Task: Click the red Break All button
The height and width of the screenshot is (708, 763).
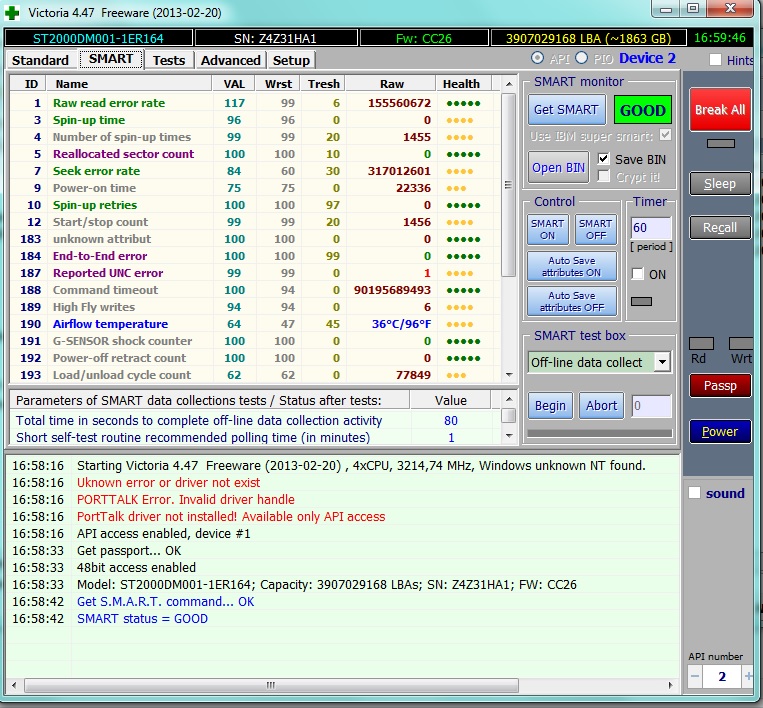Action: pyautogui.click(x=720, y=109)
